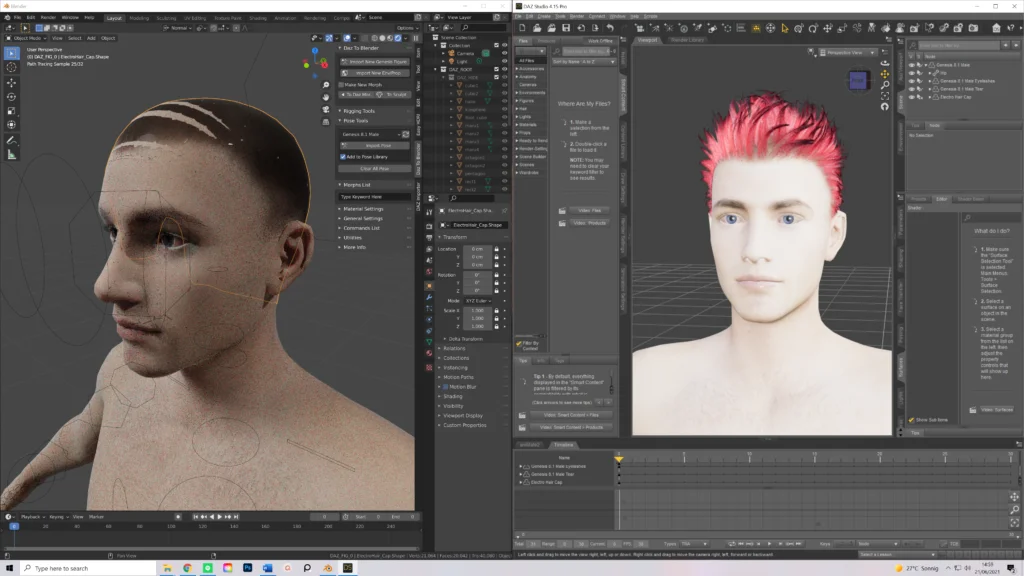Screen dimensions: 1024x576
Task: Open the Sculpting workspace tab in Blender
Action: point(166,18)
